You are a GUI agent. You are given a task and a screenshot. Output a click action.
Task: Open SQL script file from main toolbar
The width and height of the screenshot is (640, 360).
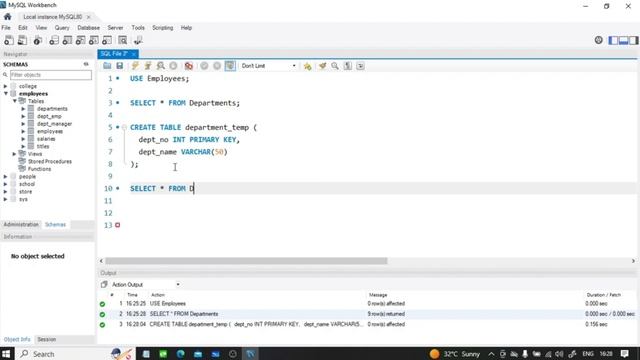pos(22,40)
